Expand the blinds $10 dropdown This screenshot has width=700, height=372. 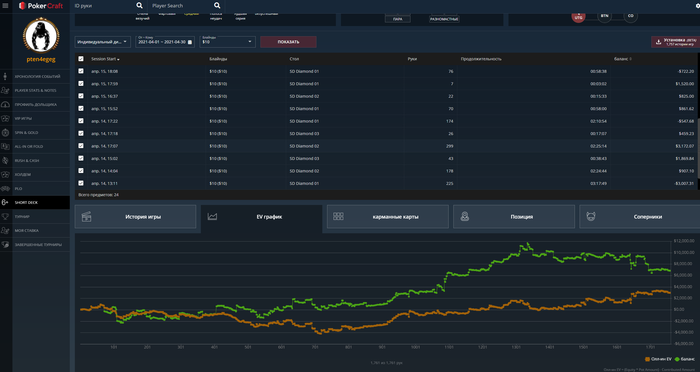[x=227, y=42]
